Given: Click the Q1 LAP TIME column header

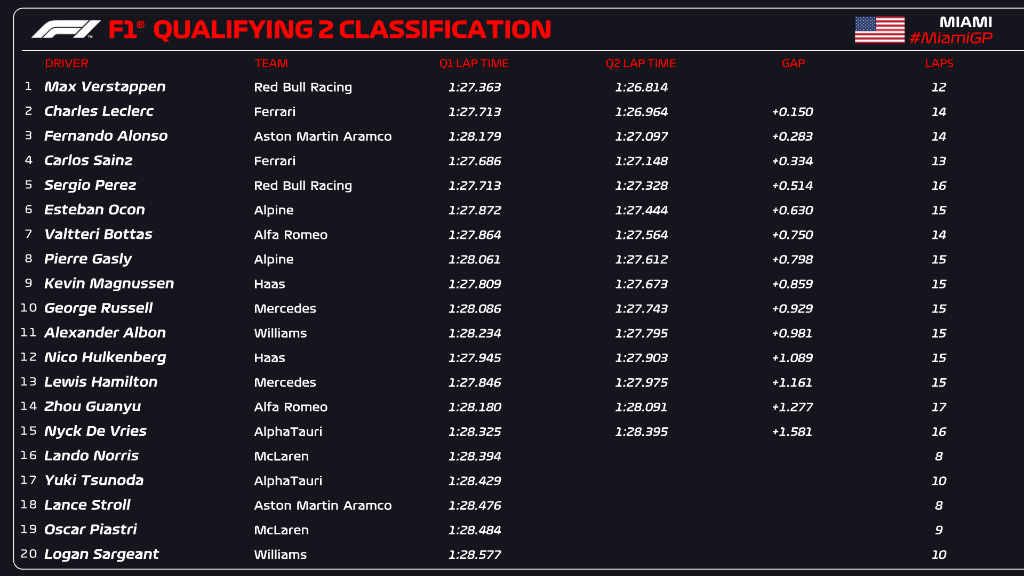Looking at the screenshot, I should point(474,63).
